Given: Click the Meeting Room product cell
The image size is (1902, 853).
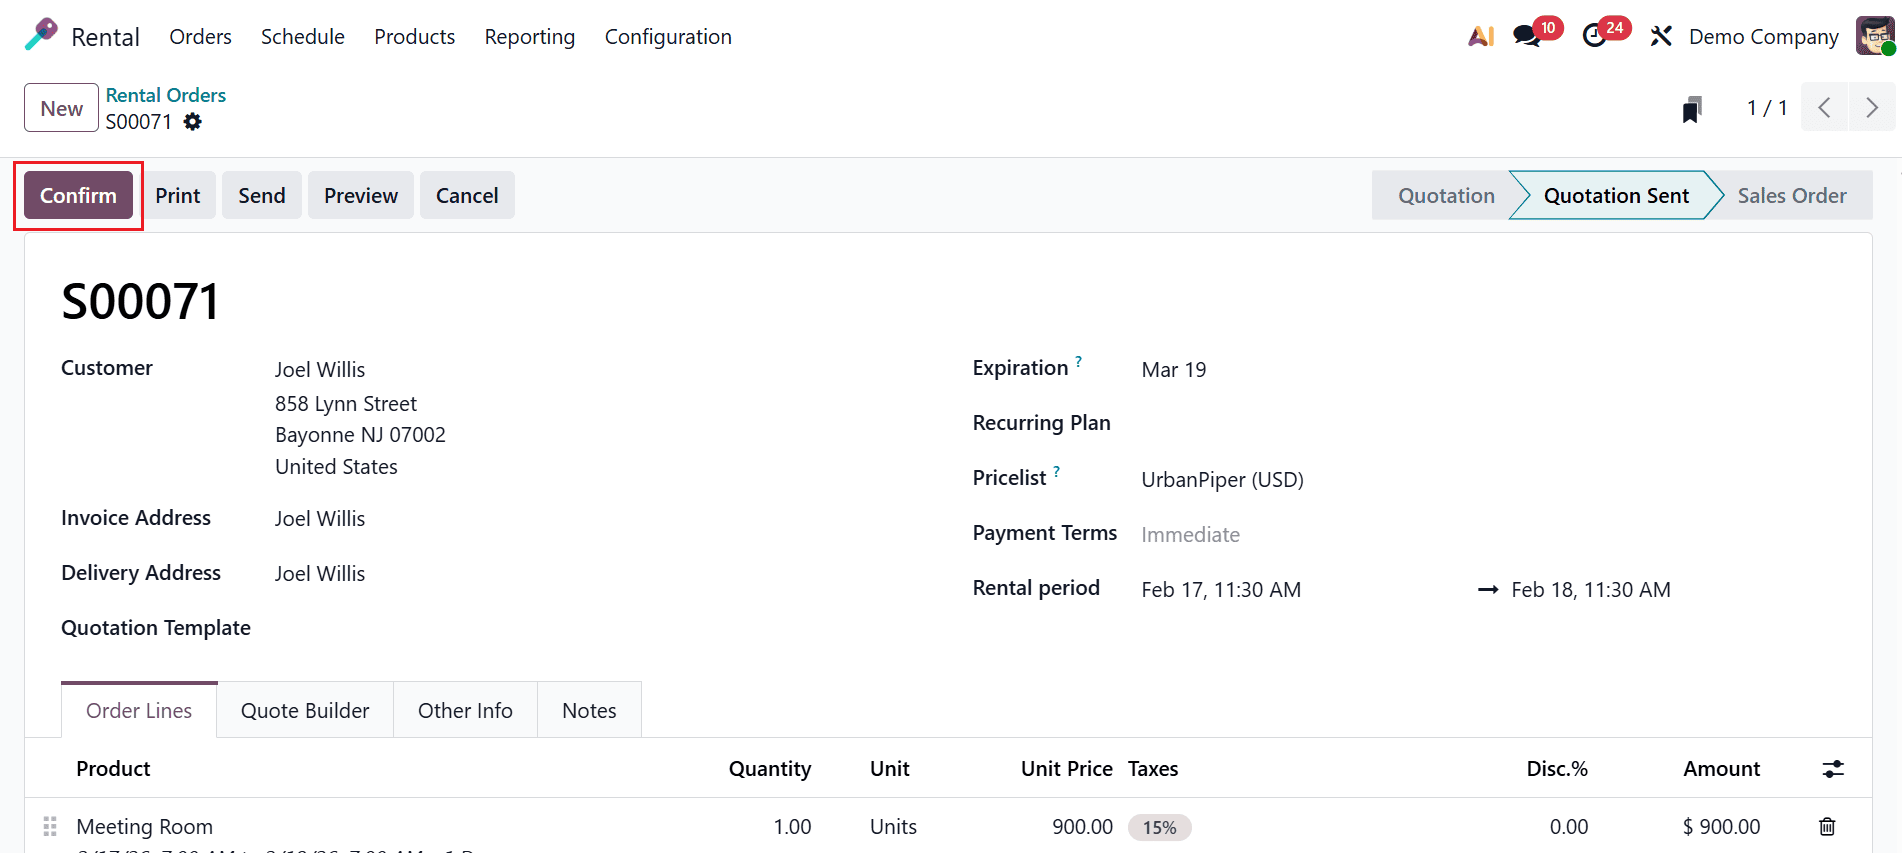Looking at the screenshot, I should pos(145,826).
